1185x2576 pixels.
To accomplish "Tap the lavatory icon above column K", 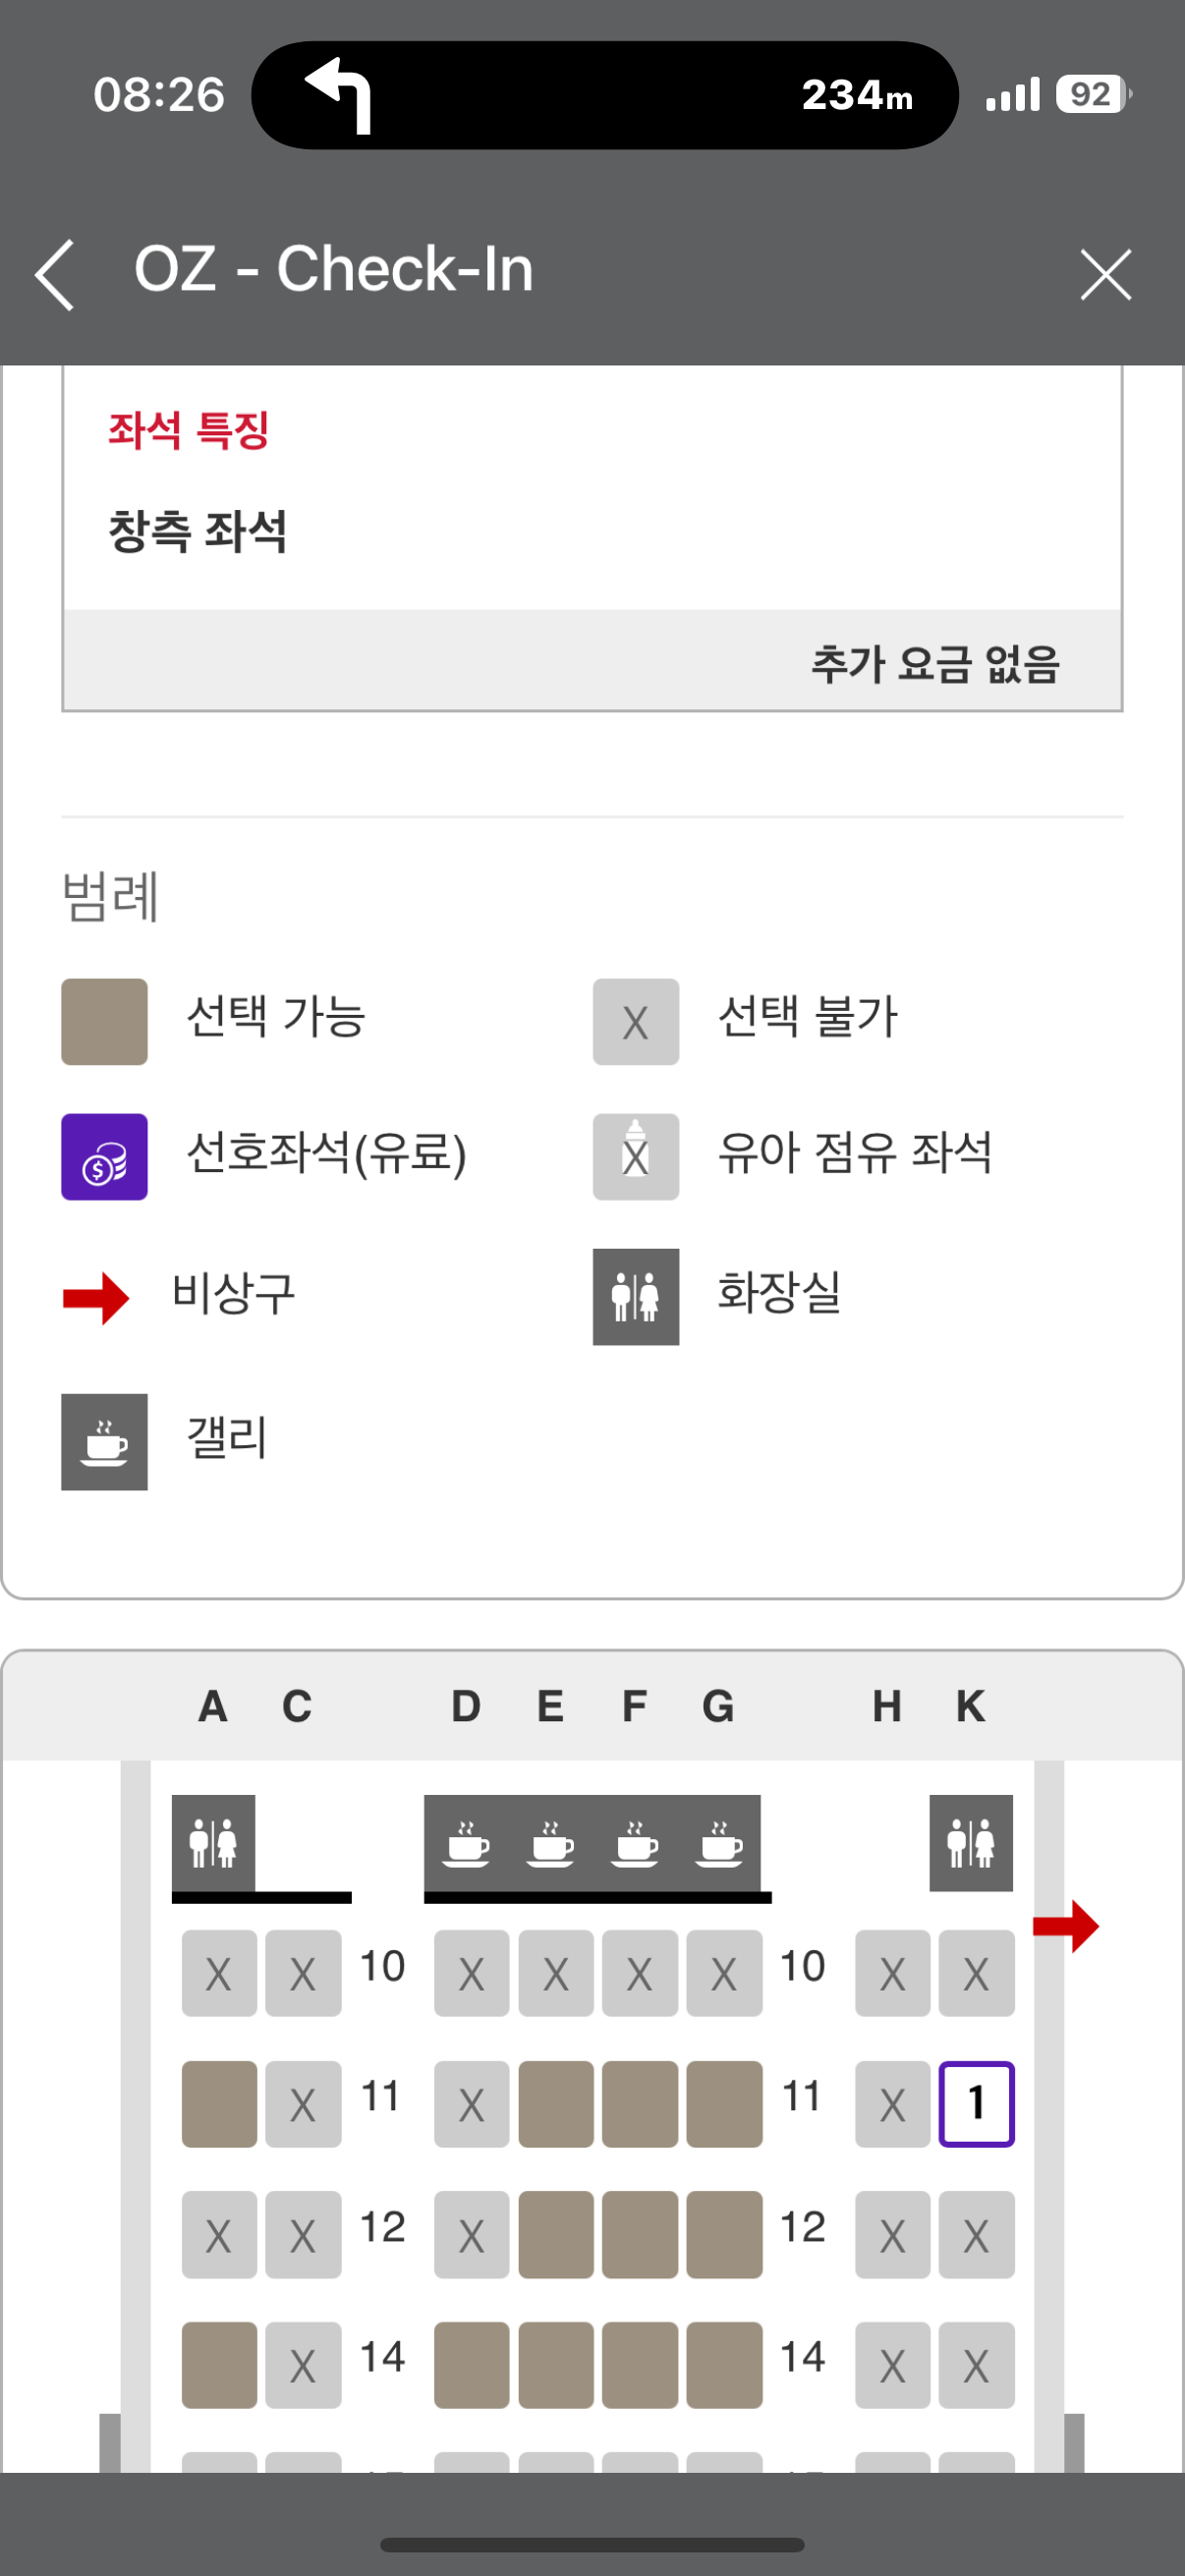I will point(970,1842).
